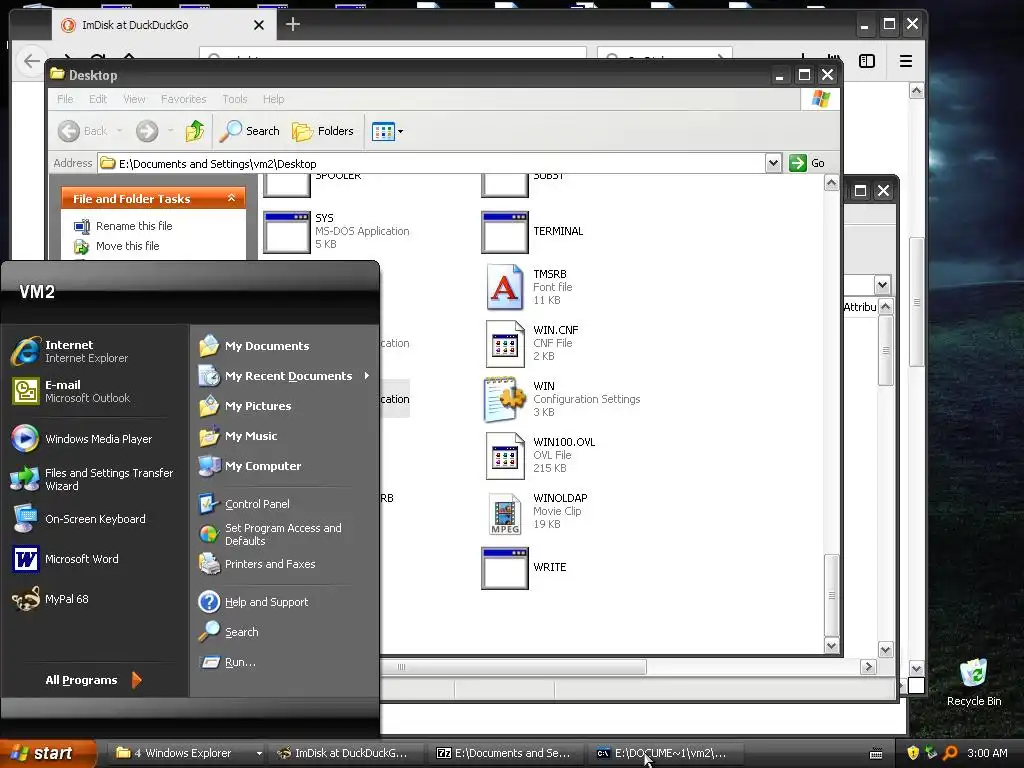The width and height of the screenshot is (1024, 768).
Task: Click Explorer Back button
Action: point(82,131)
